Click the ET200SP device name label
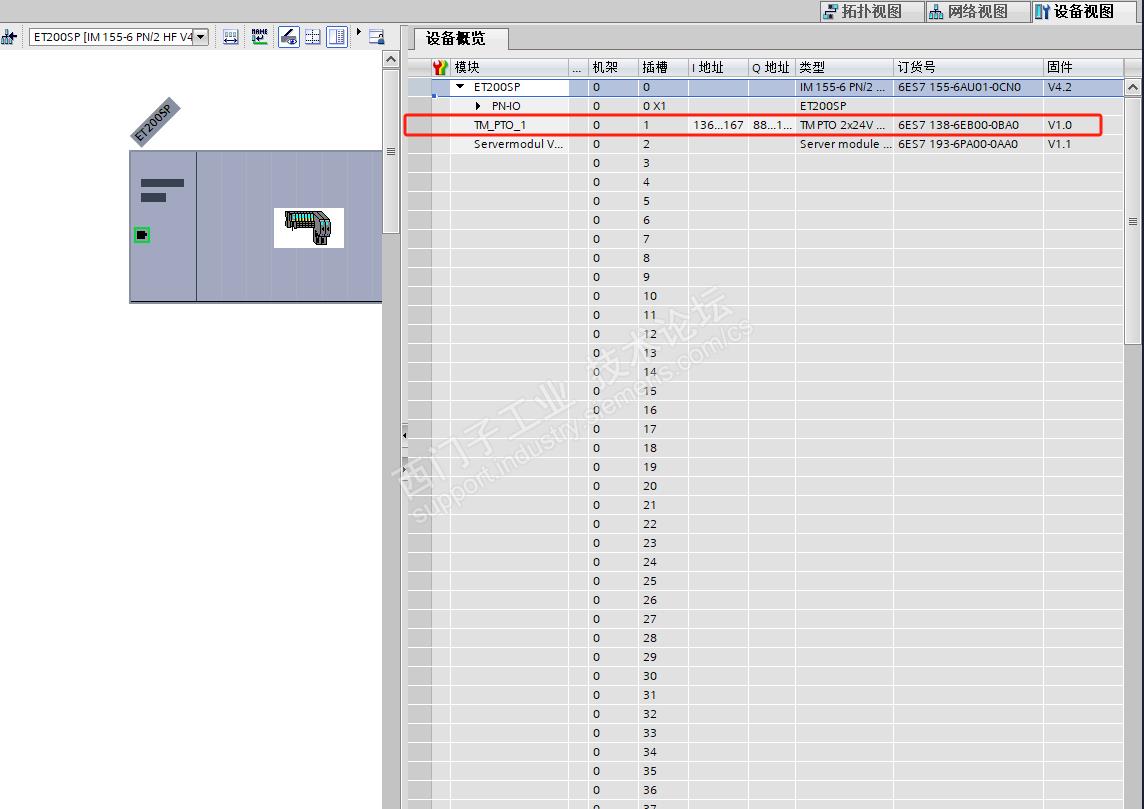Screen dimensions: 1144x809 [x=155, y=122]
